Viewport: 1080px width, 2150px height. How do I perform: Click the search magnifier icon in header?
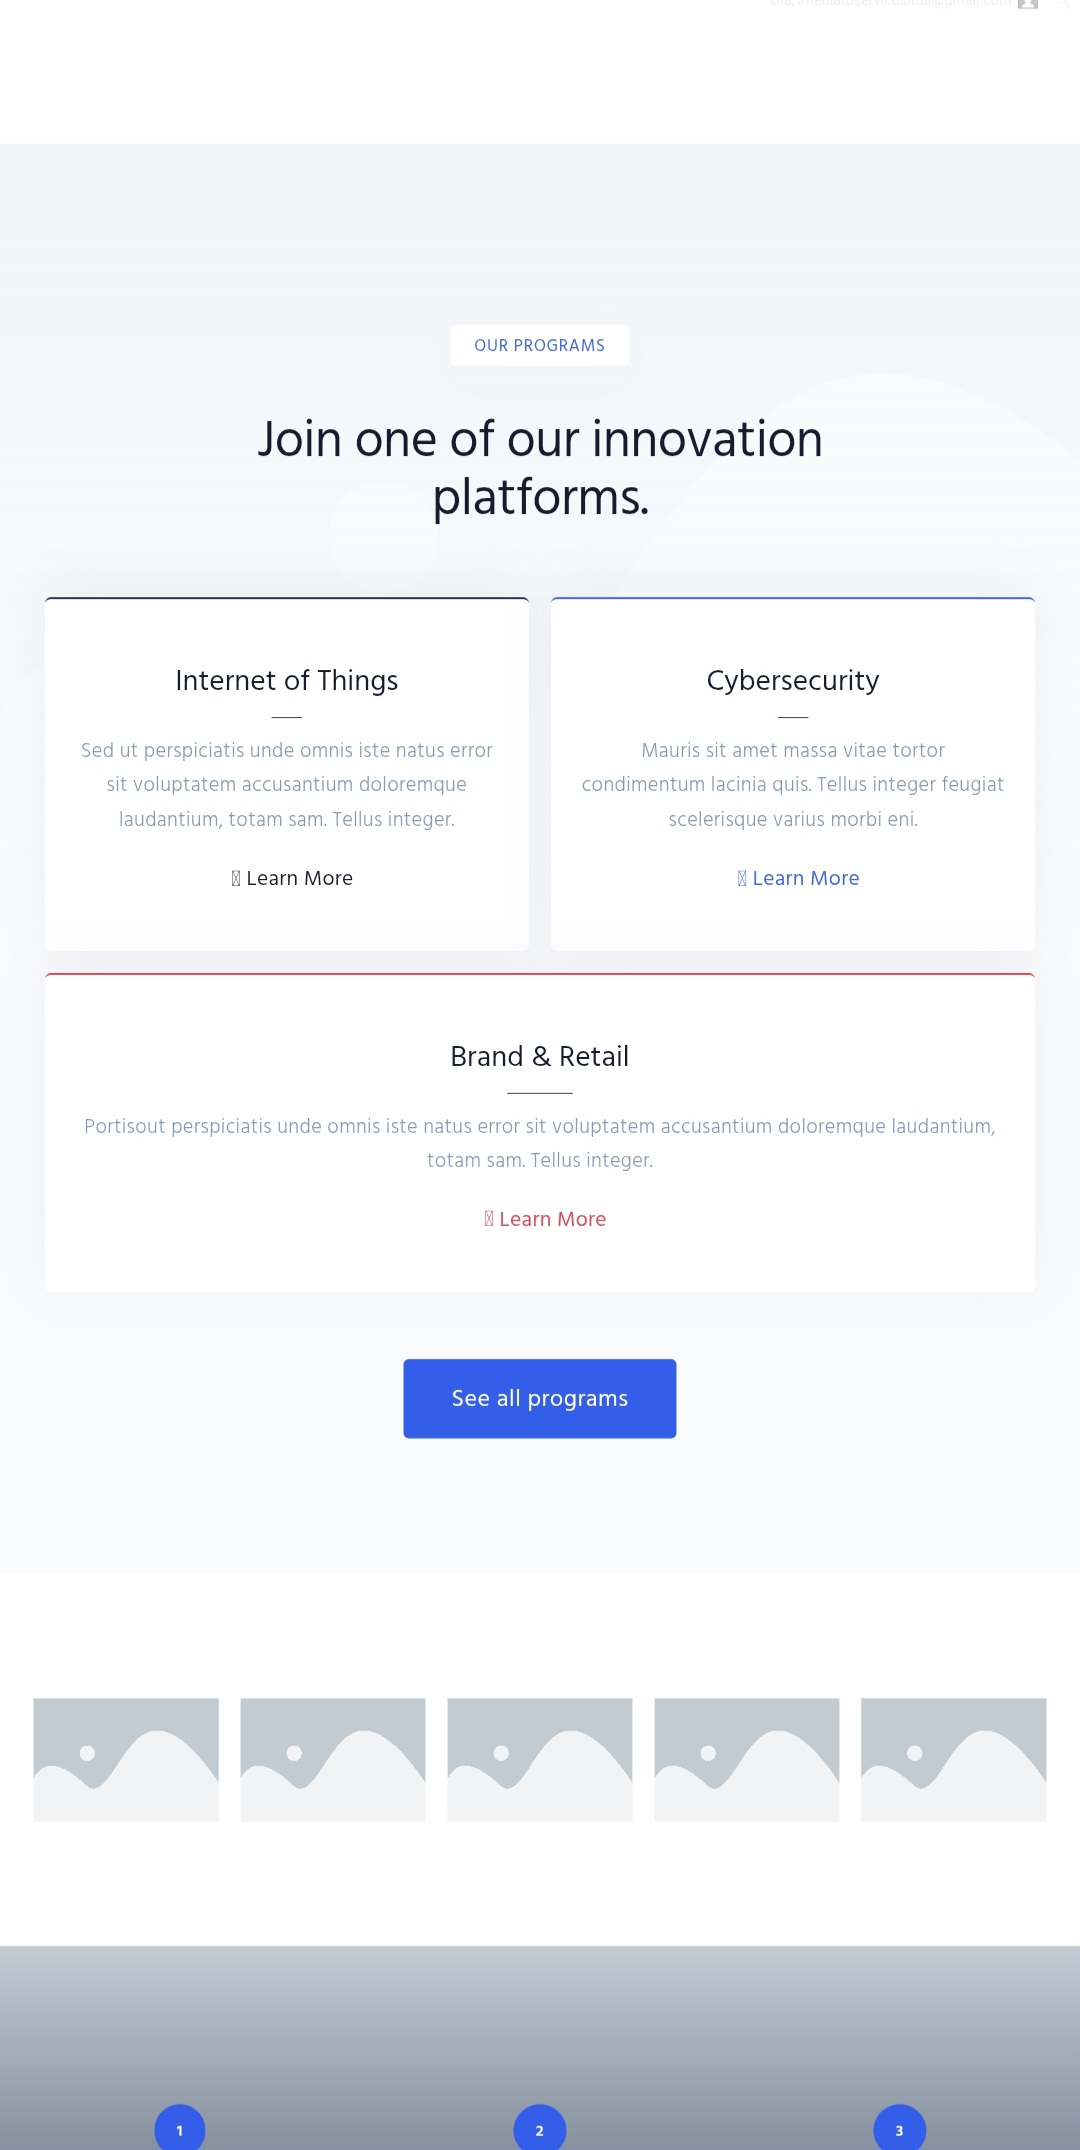click(x=1063, y=4)
